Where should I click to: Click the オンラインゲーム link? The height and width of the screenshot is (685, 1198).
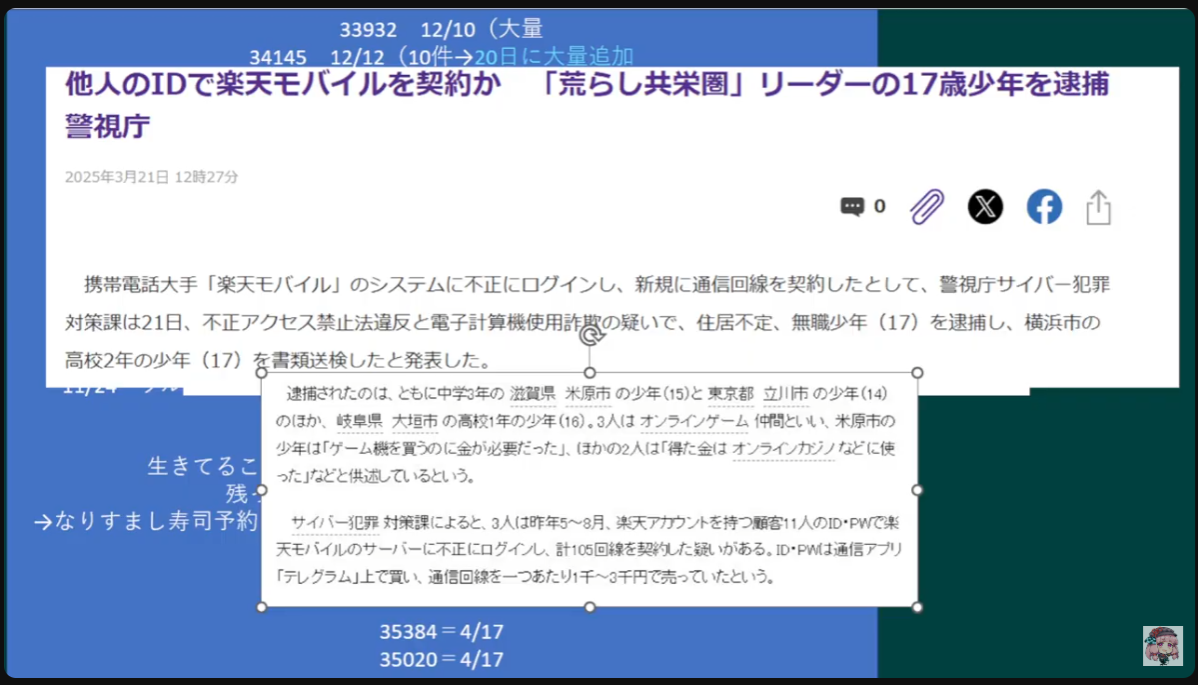694,422
